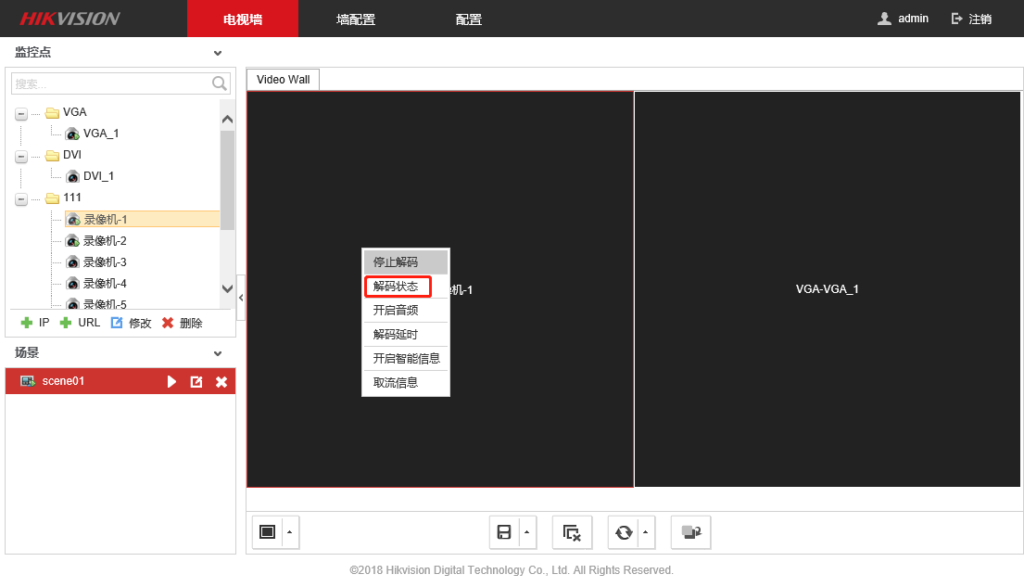Image resolution: width=1024 pixels, height=587 pixels.
Task: Collapse the 监控点 panel chevron
Action: click(x=218, y=53)
